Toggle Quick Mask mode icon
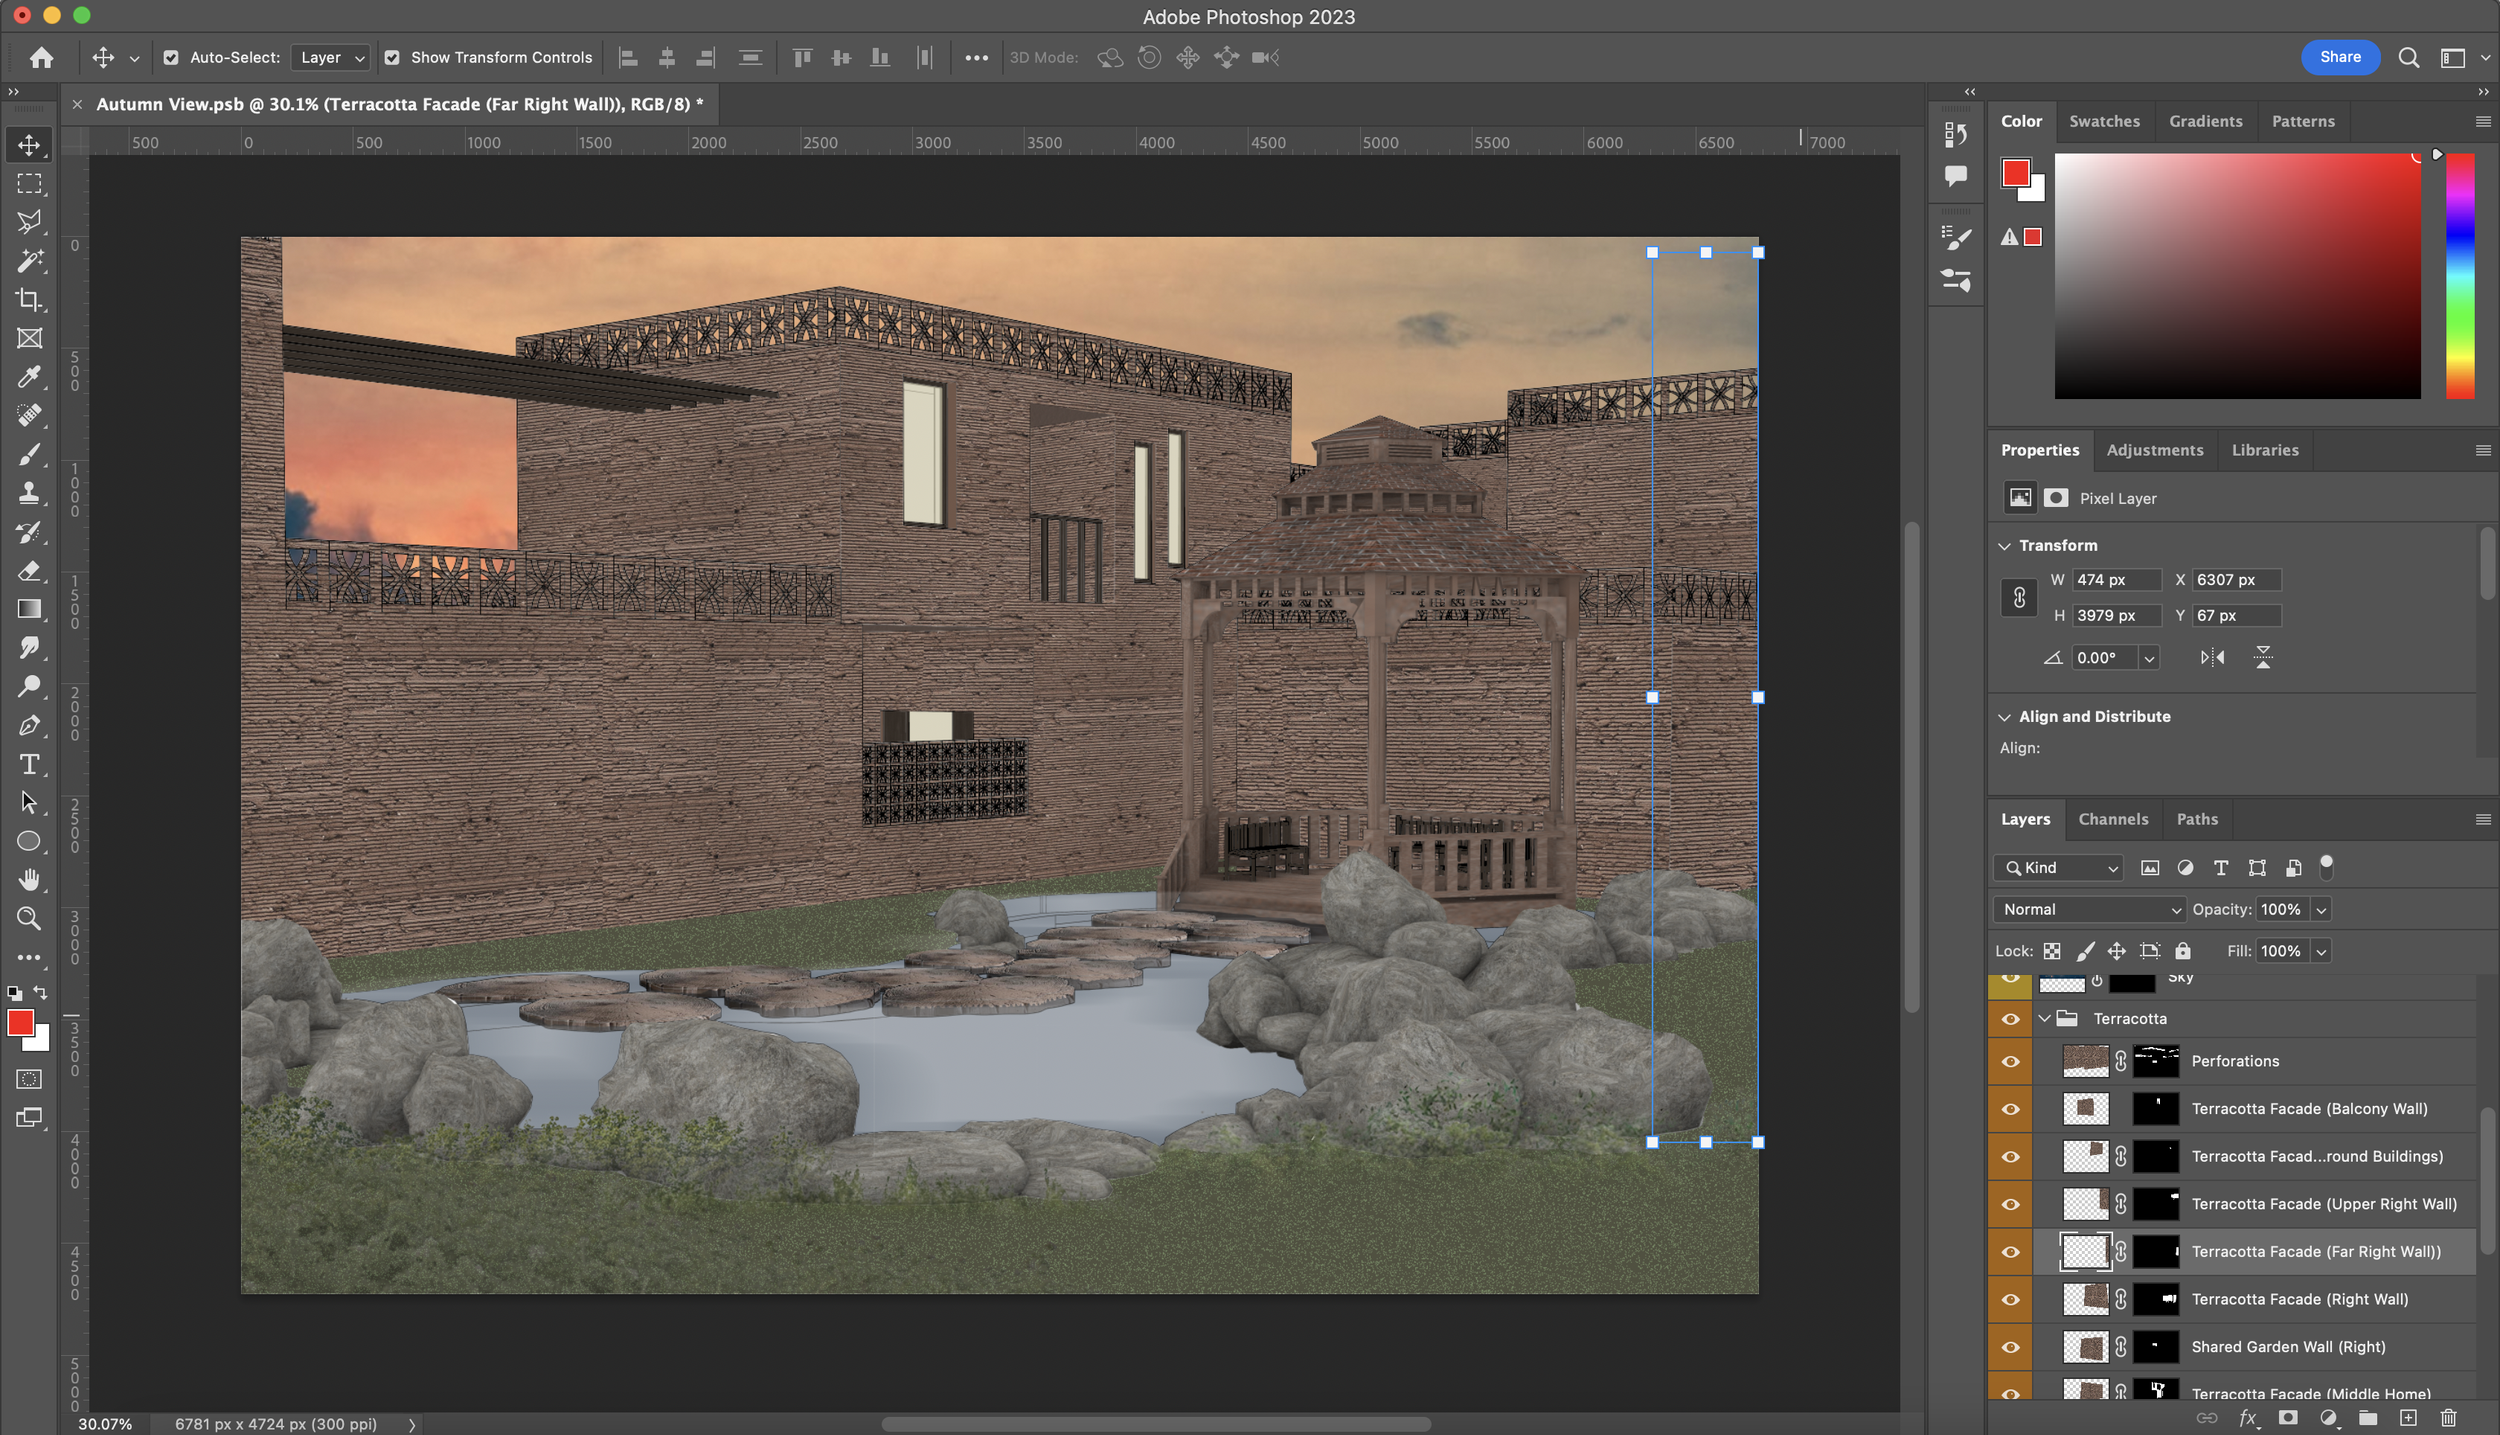 [29, 1079]
